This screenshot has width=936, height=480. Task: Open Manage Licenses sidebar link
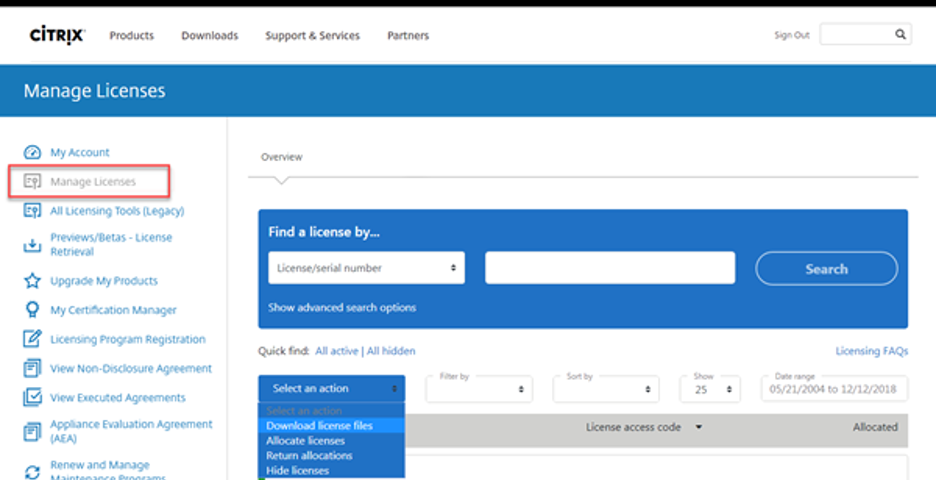[x=93, y=181]
